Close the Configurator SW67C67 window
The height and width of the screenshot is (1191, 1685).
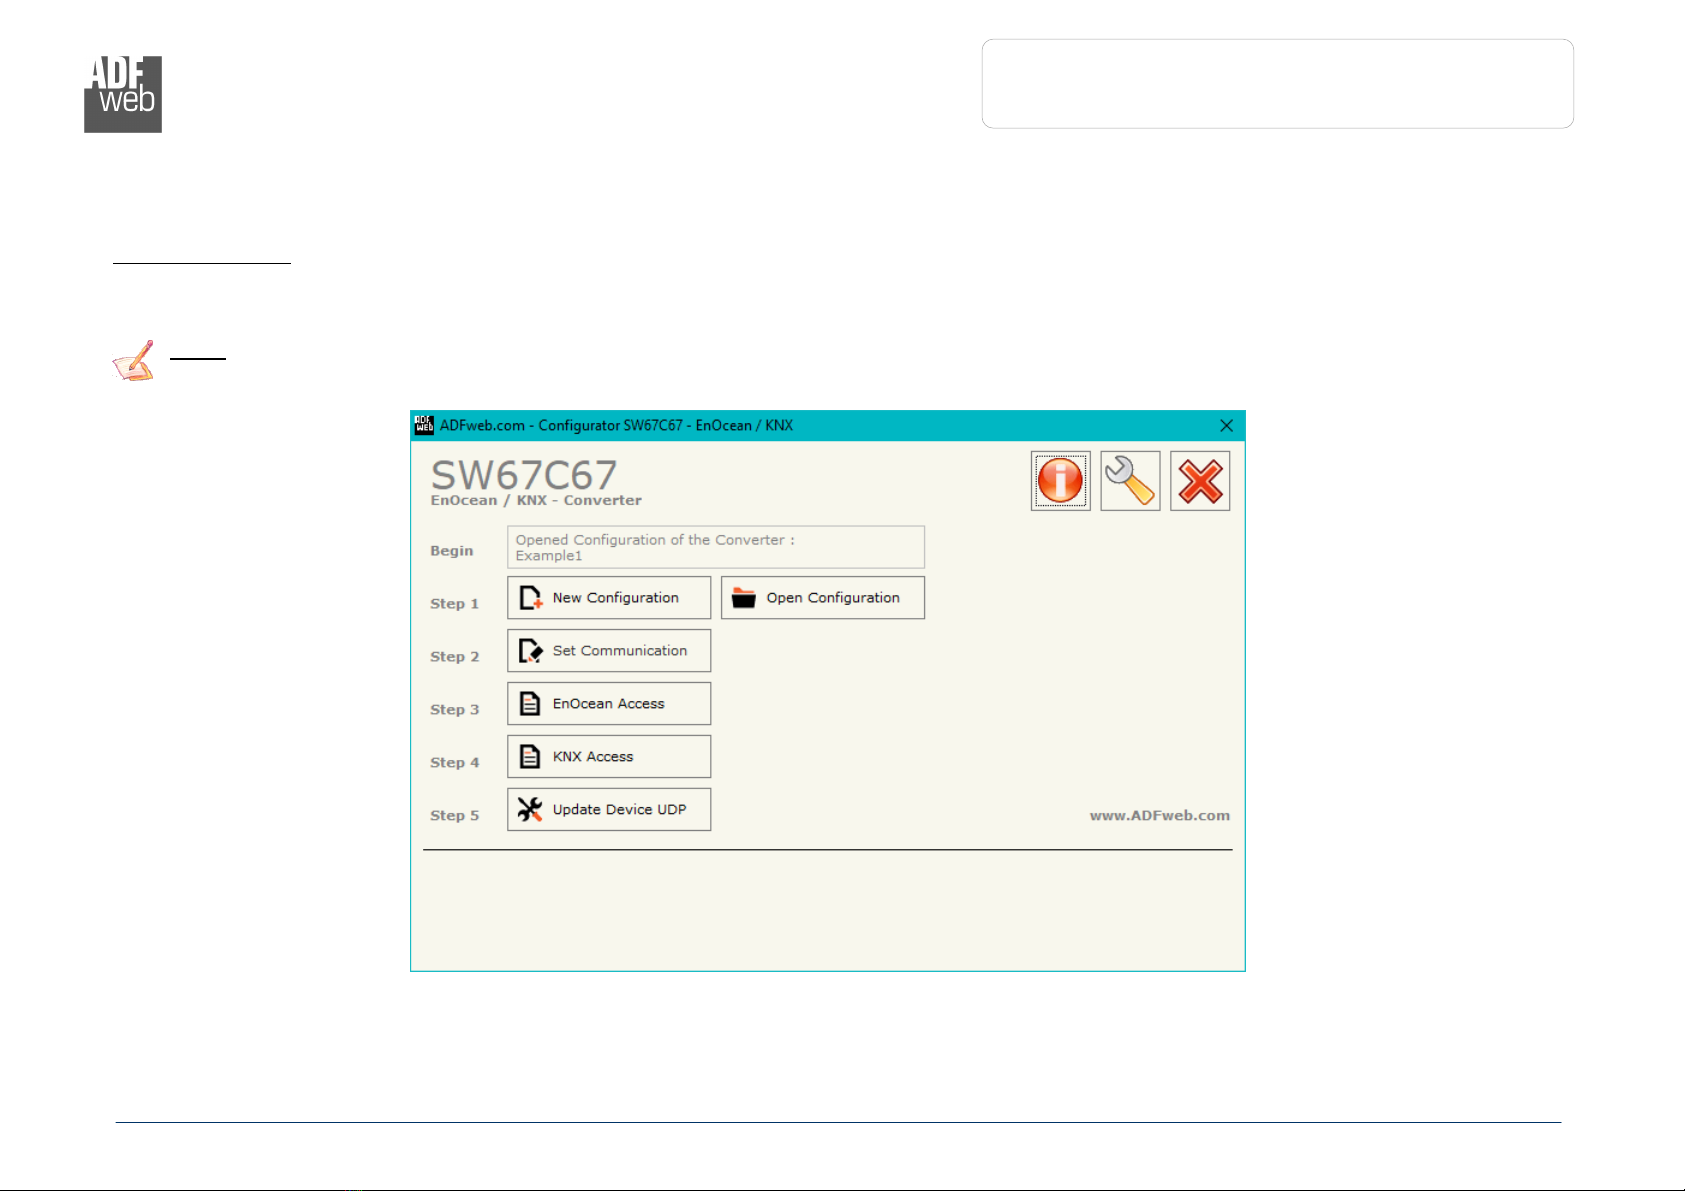coord(1226,425)
